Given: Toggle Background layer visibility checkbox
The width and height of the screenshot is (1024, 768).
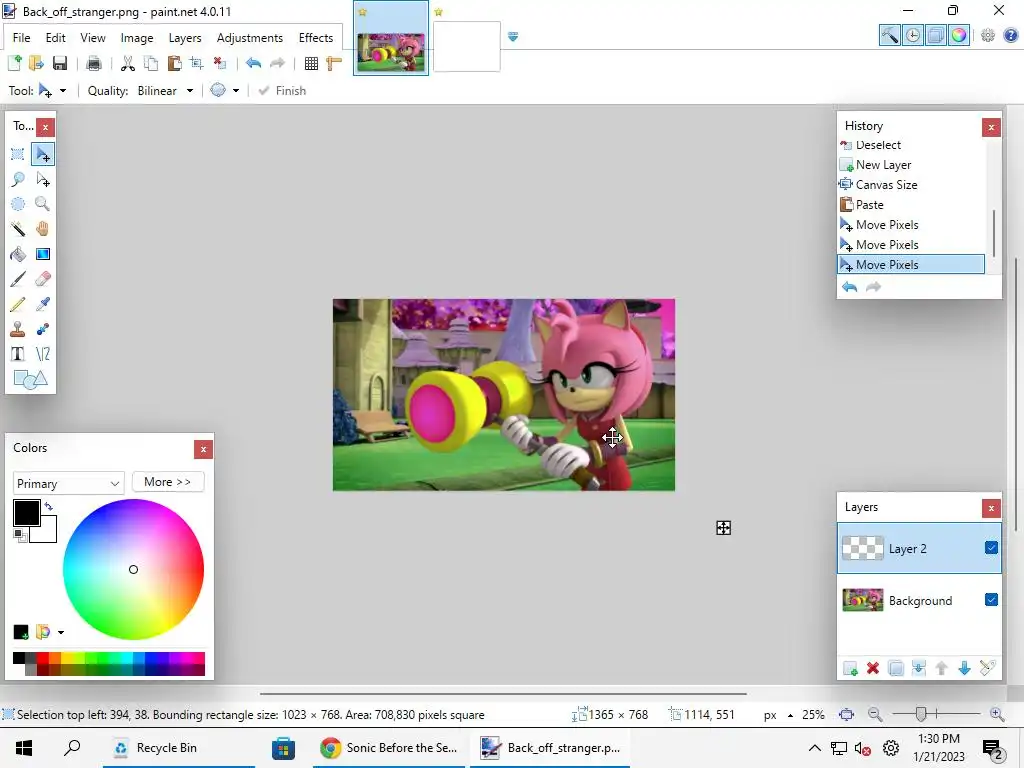Looking at the screenshot, I should [x=991, y=600].
